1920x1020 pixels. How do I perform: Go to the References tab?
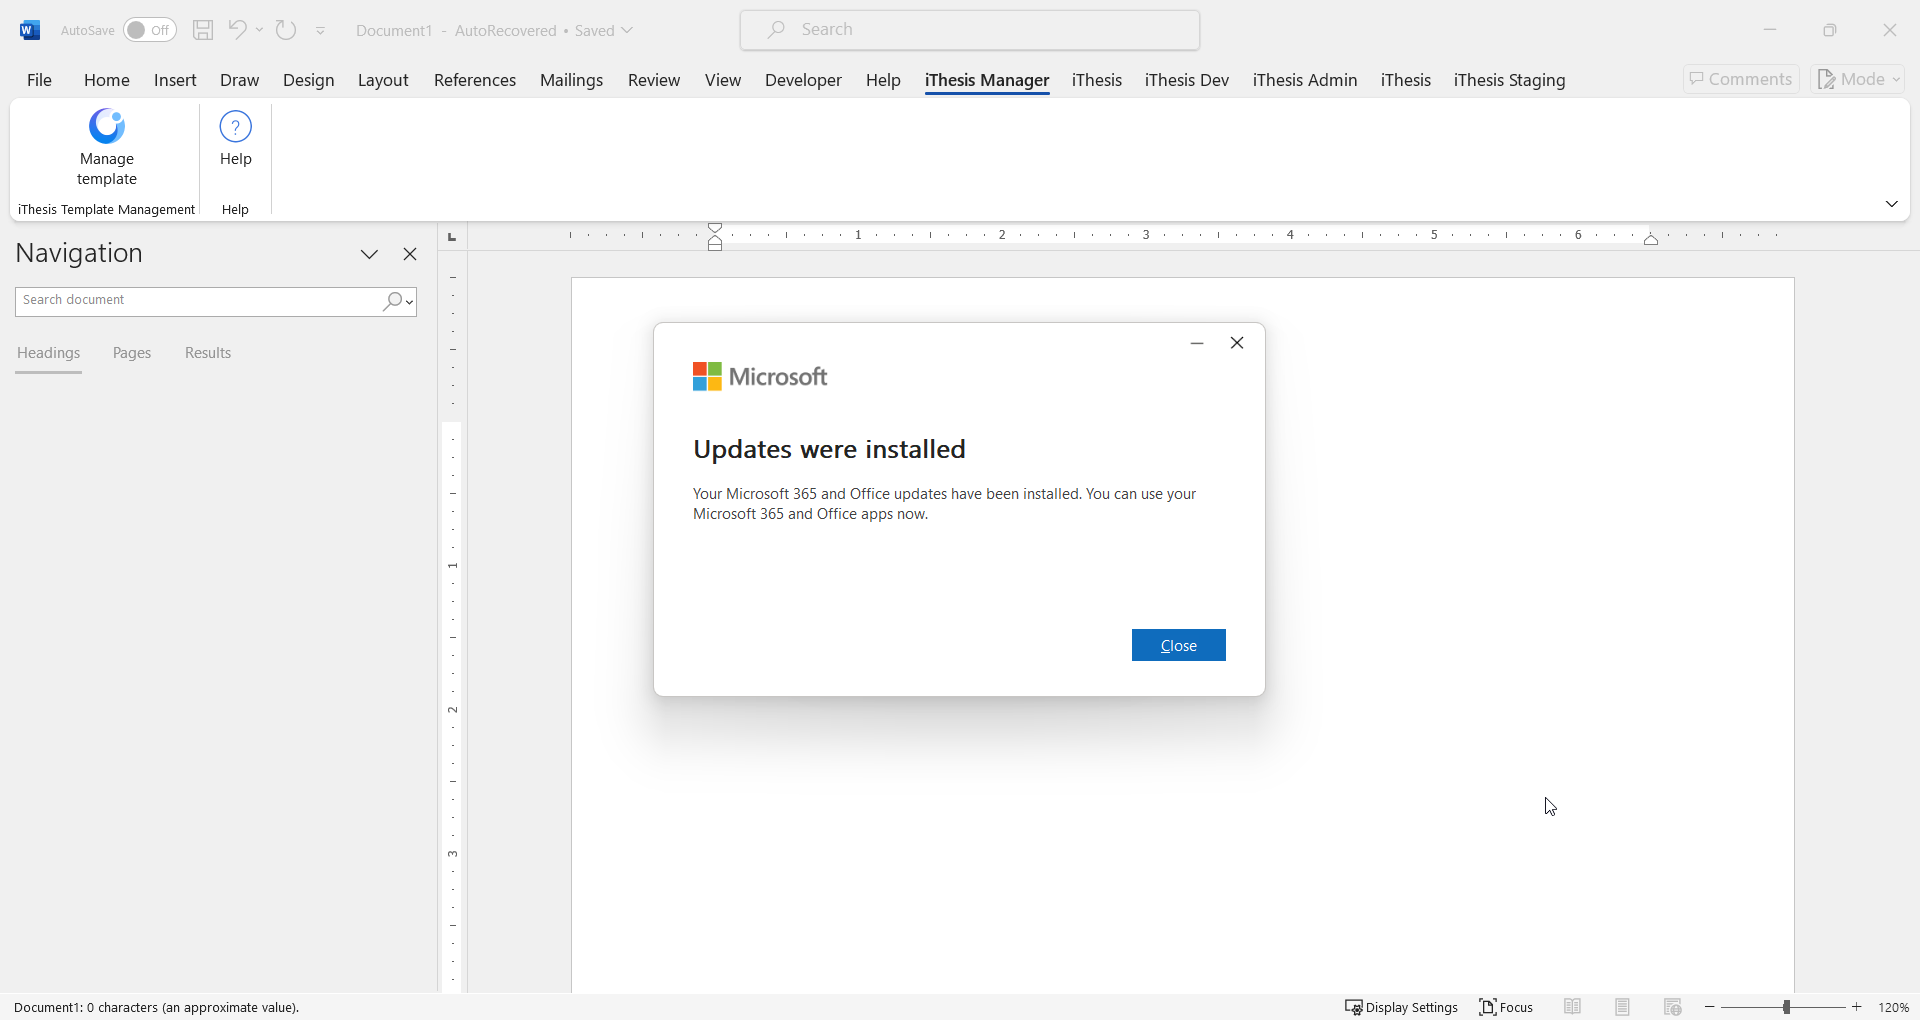(475, 80)
